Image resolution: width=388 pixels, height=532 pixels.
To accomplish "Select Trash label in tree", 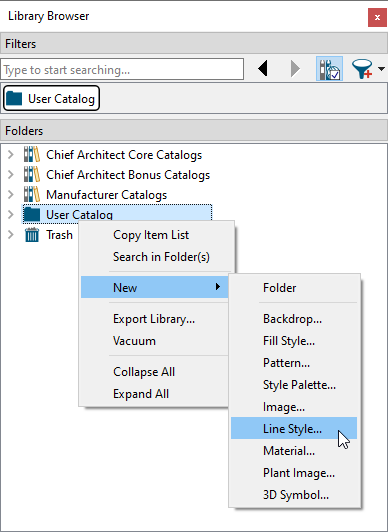I will pyautogui.click(x=59, y=235).
